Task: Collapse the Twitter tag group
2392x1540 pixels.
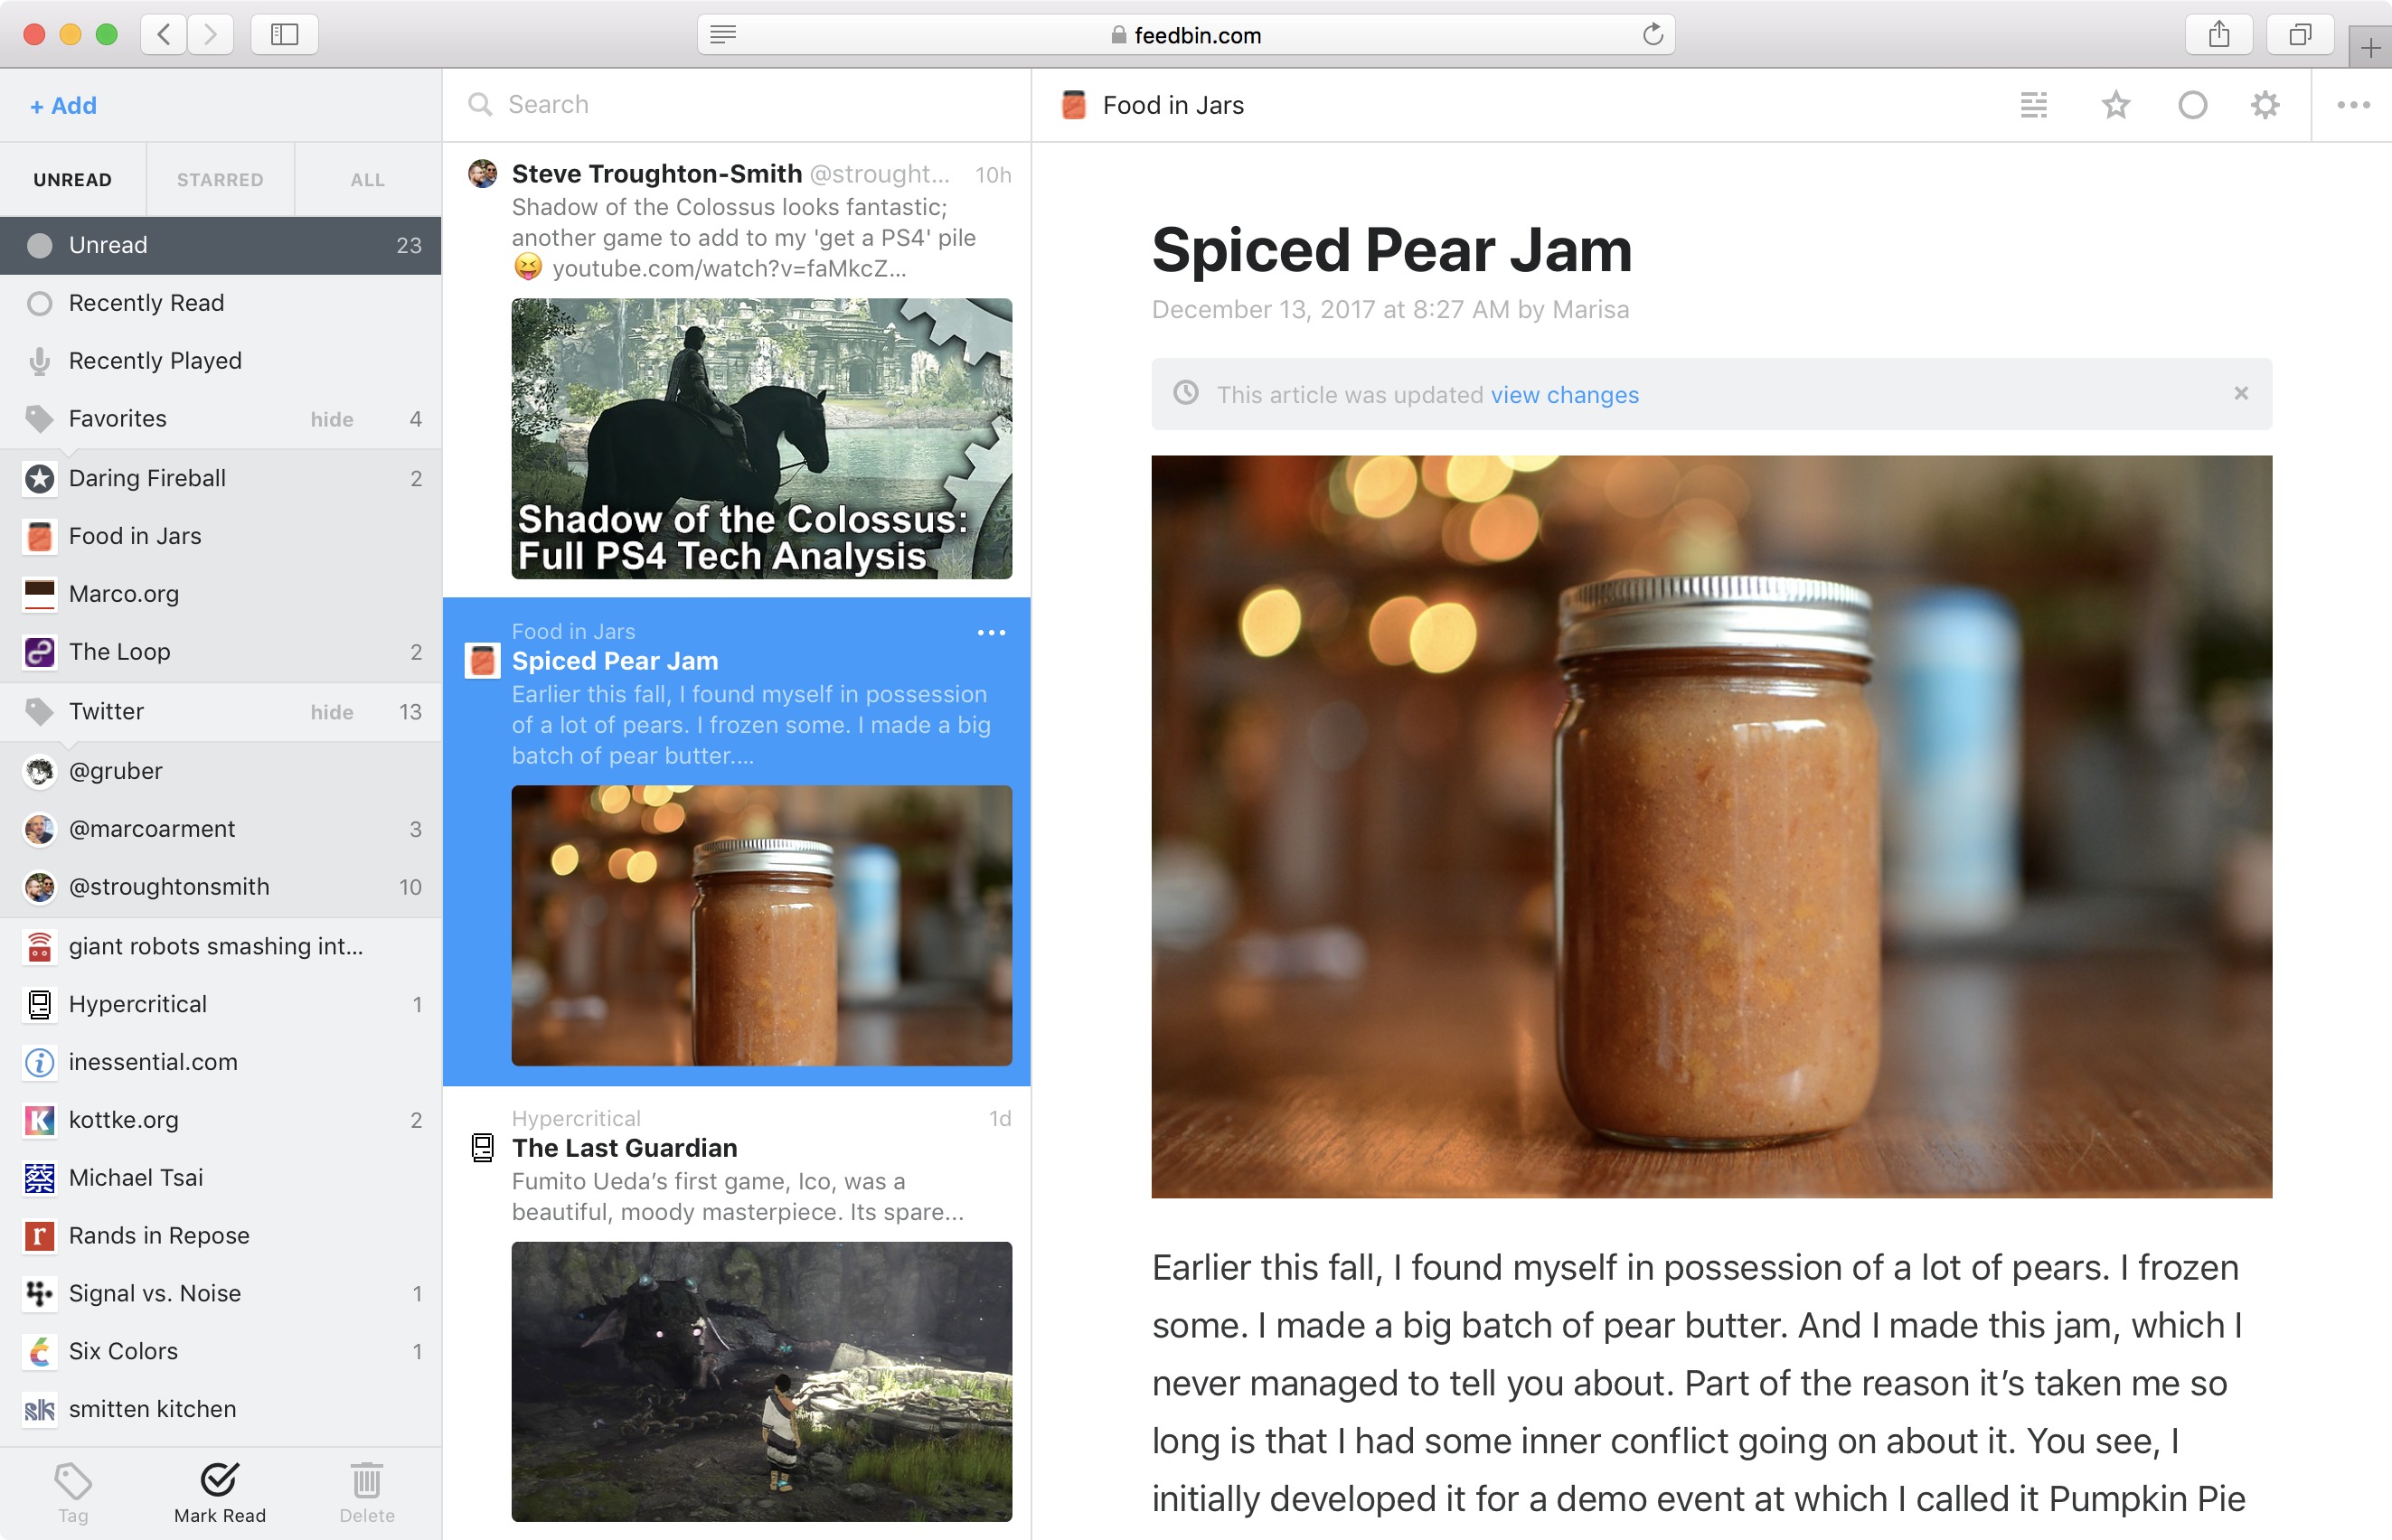Action: (x=40, y=712)
